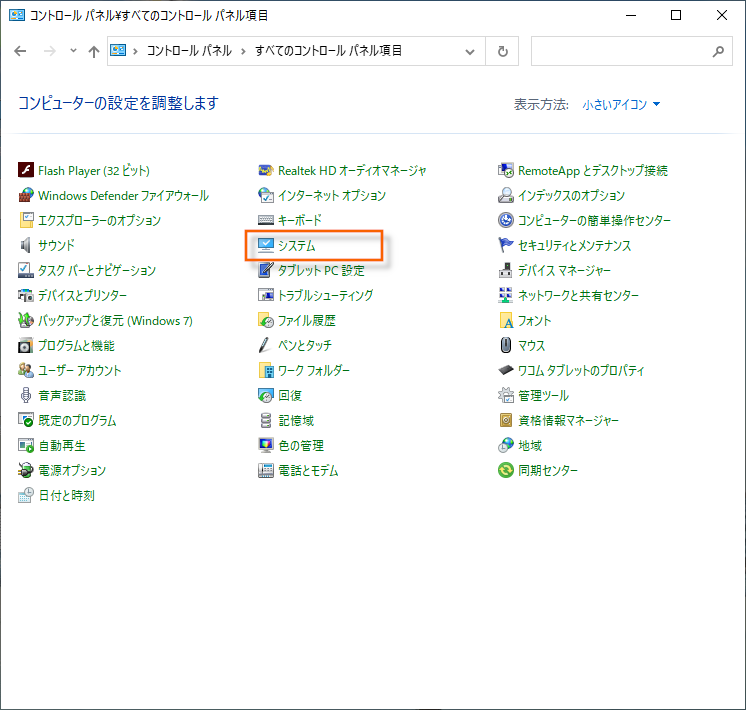Screen dimensions: 746x710
Task: Maximize the control panel window
Action: pos(676,15)
